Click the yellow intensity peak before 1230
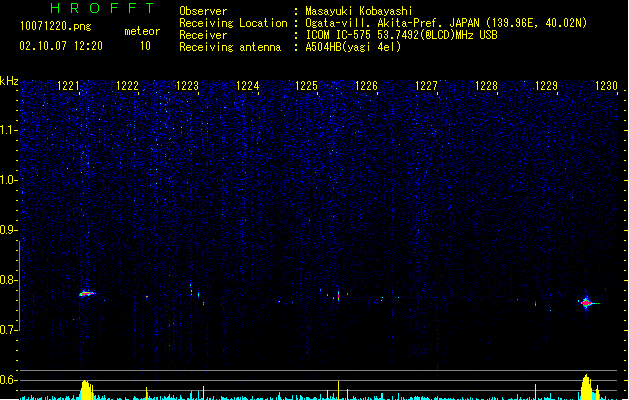Screen dimensions: 629x400 click(x=586, y=387)
